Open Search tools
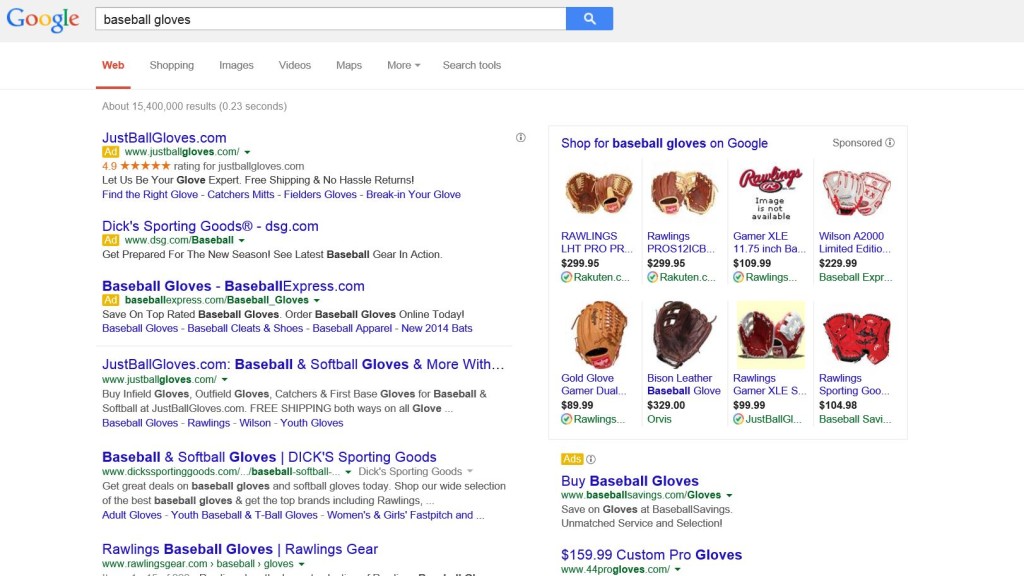Screen dimensions: 1024x576 [x=472, y=65]
